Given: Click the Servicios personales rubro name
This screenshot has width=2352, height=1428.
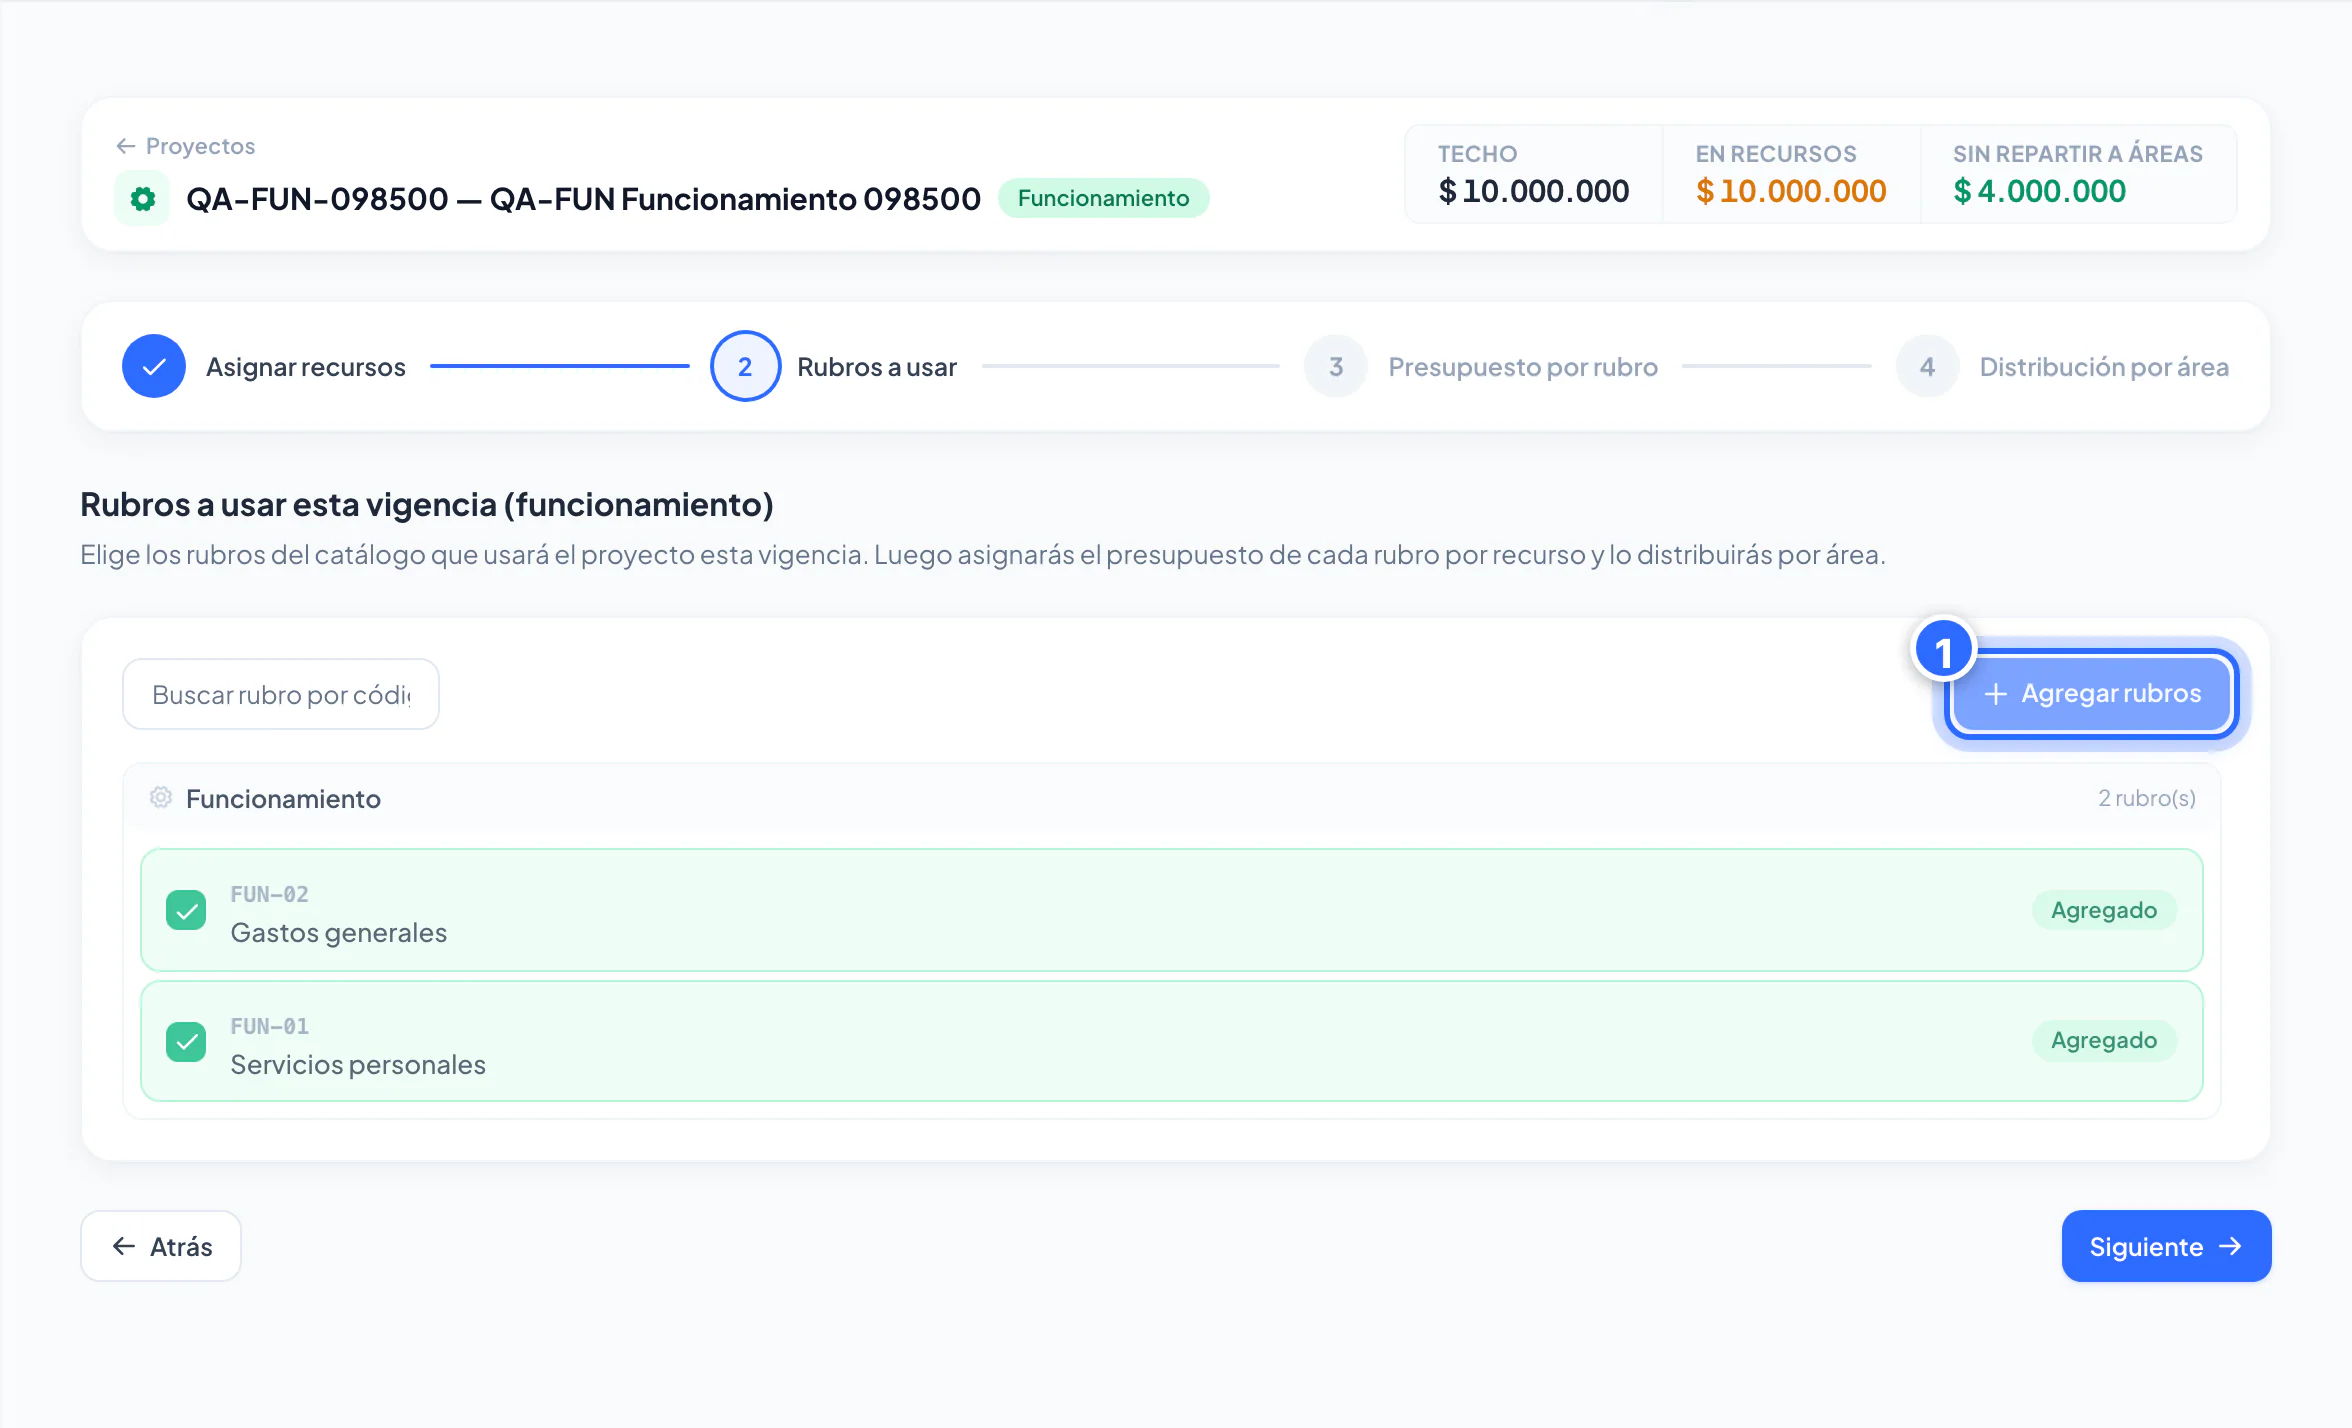Looking at the screenshot, I should point(358,1065).
